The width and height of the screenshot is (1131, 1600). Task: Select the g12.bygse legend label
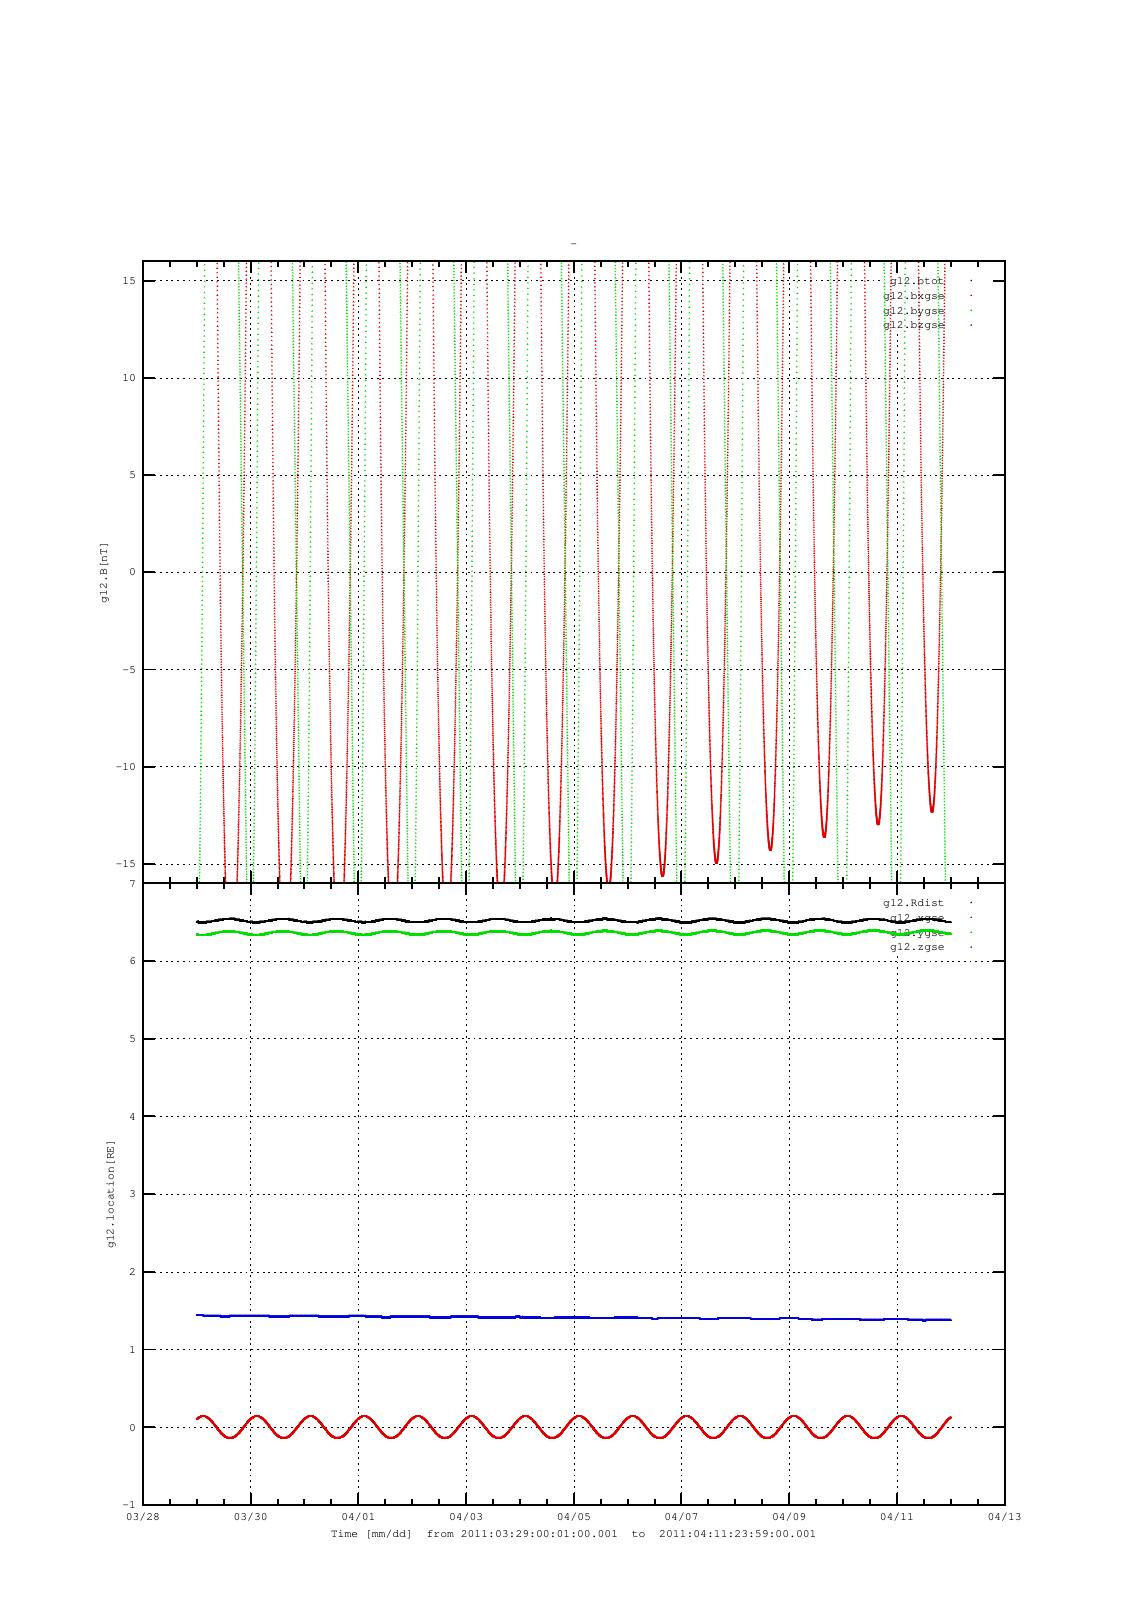pyautogui.click(x=914, y=311)
